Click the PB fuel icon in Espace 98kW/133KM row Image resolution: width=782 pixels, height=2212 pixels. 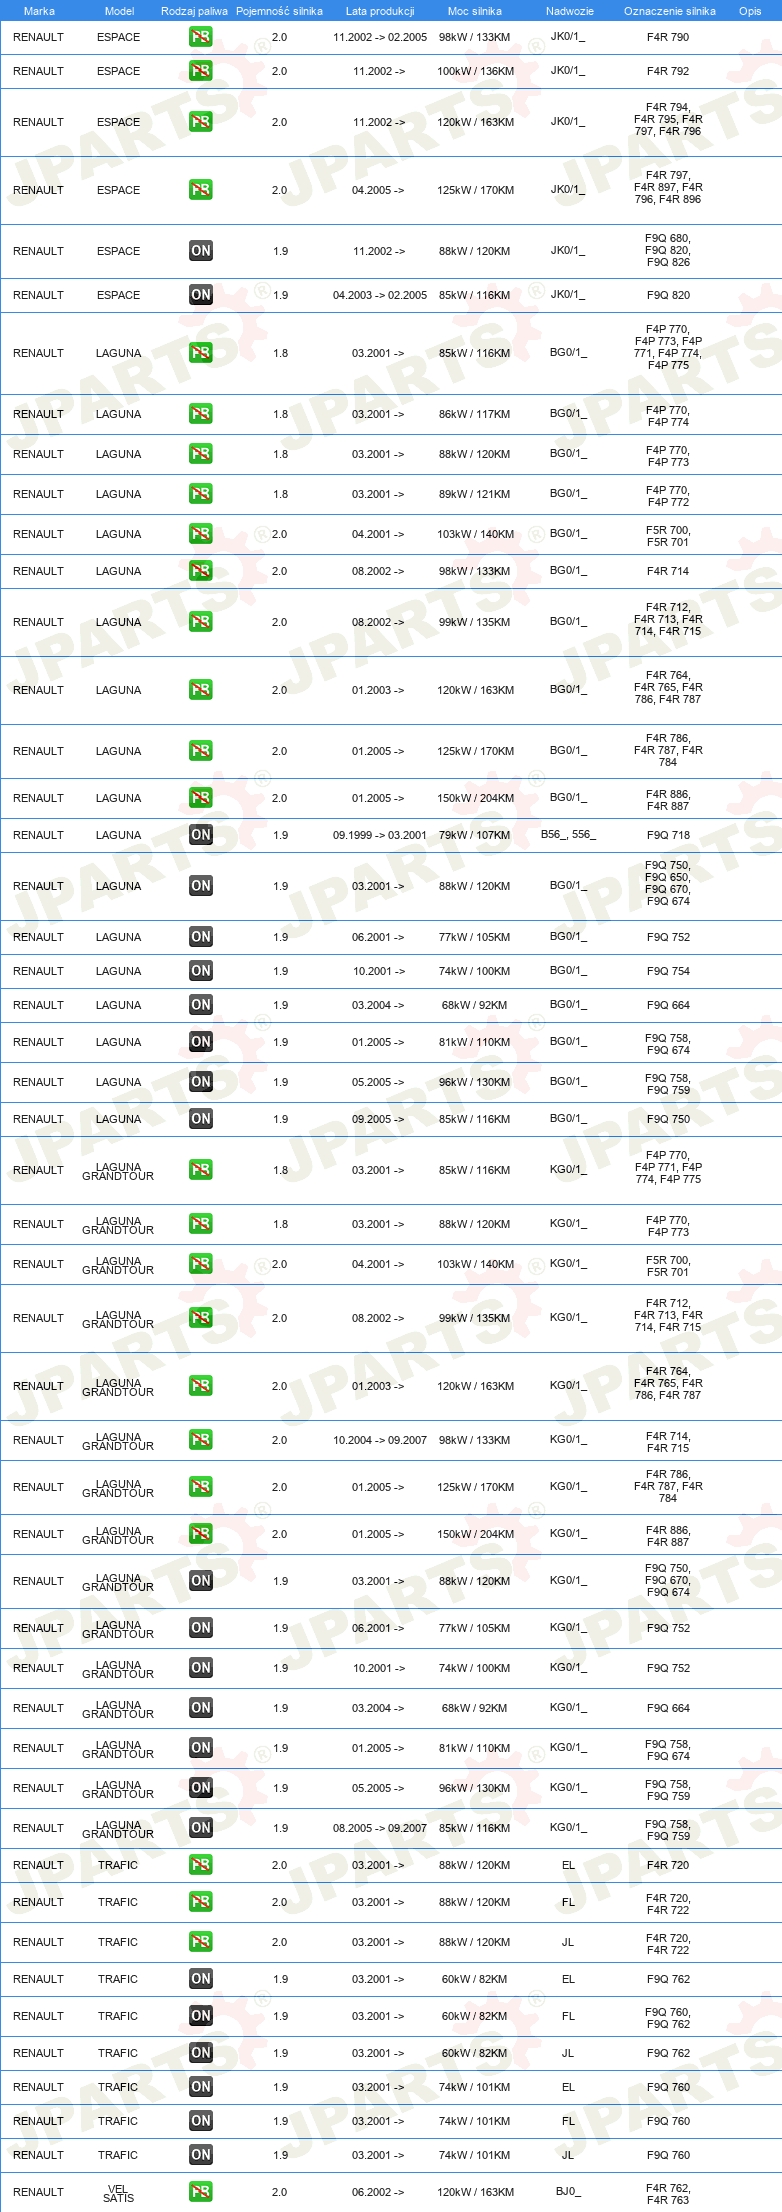pyautogui.click(x=200, y=37)
